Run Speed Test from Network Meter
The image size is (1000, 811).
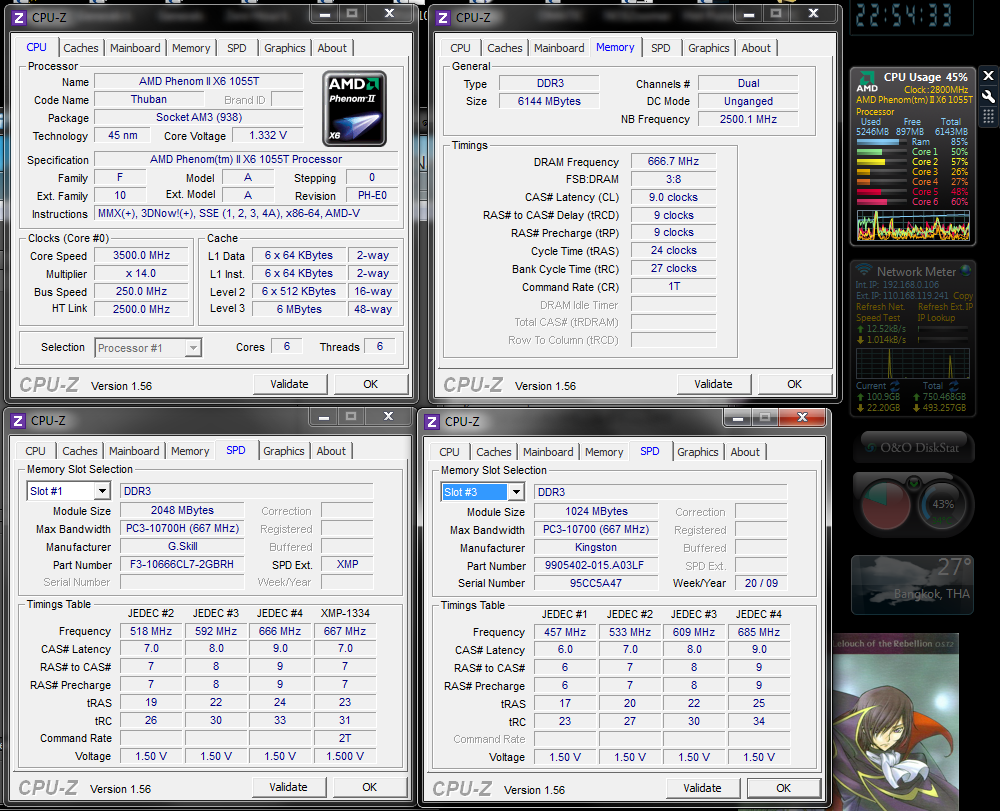click(878, 318)
